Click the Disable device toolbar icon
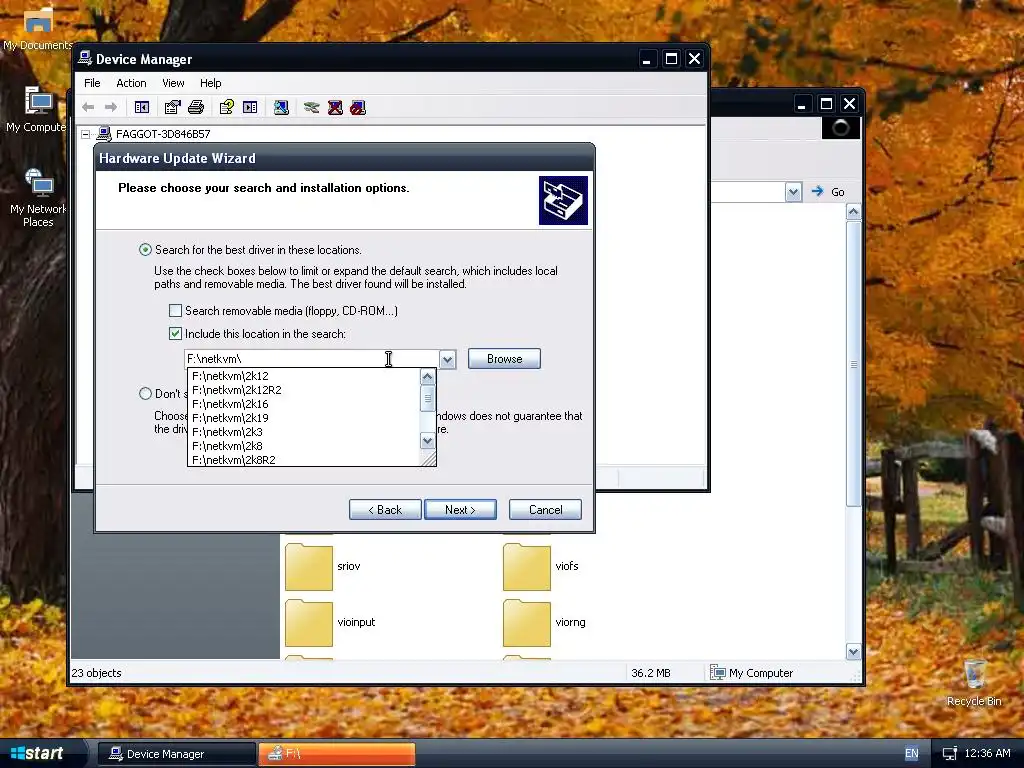 (x=358, y=107)
